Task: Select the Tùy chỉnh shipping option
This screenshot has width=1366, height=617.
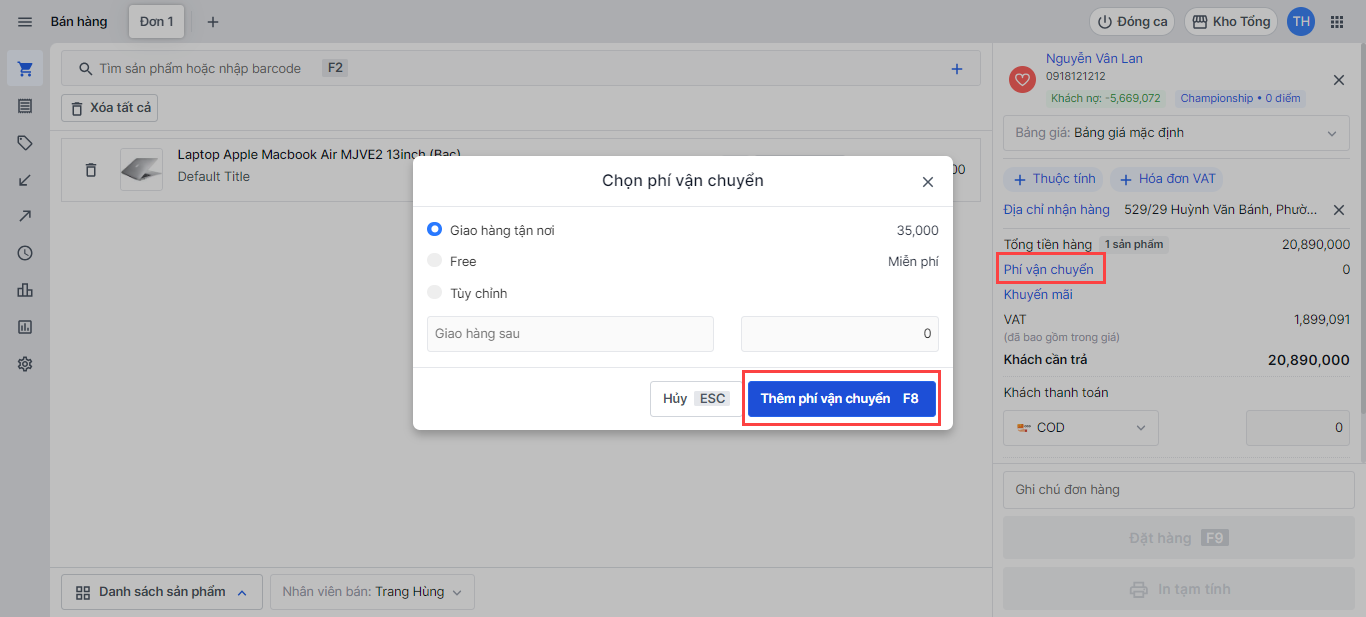Action: [434, 292]
